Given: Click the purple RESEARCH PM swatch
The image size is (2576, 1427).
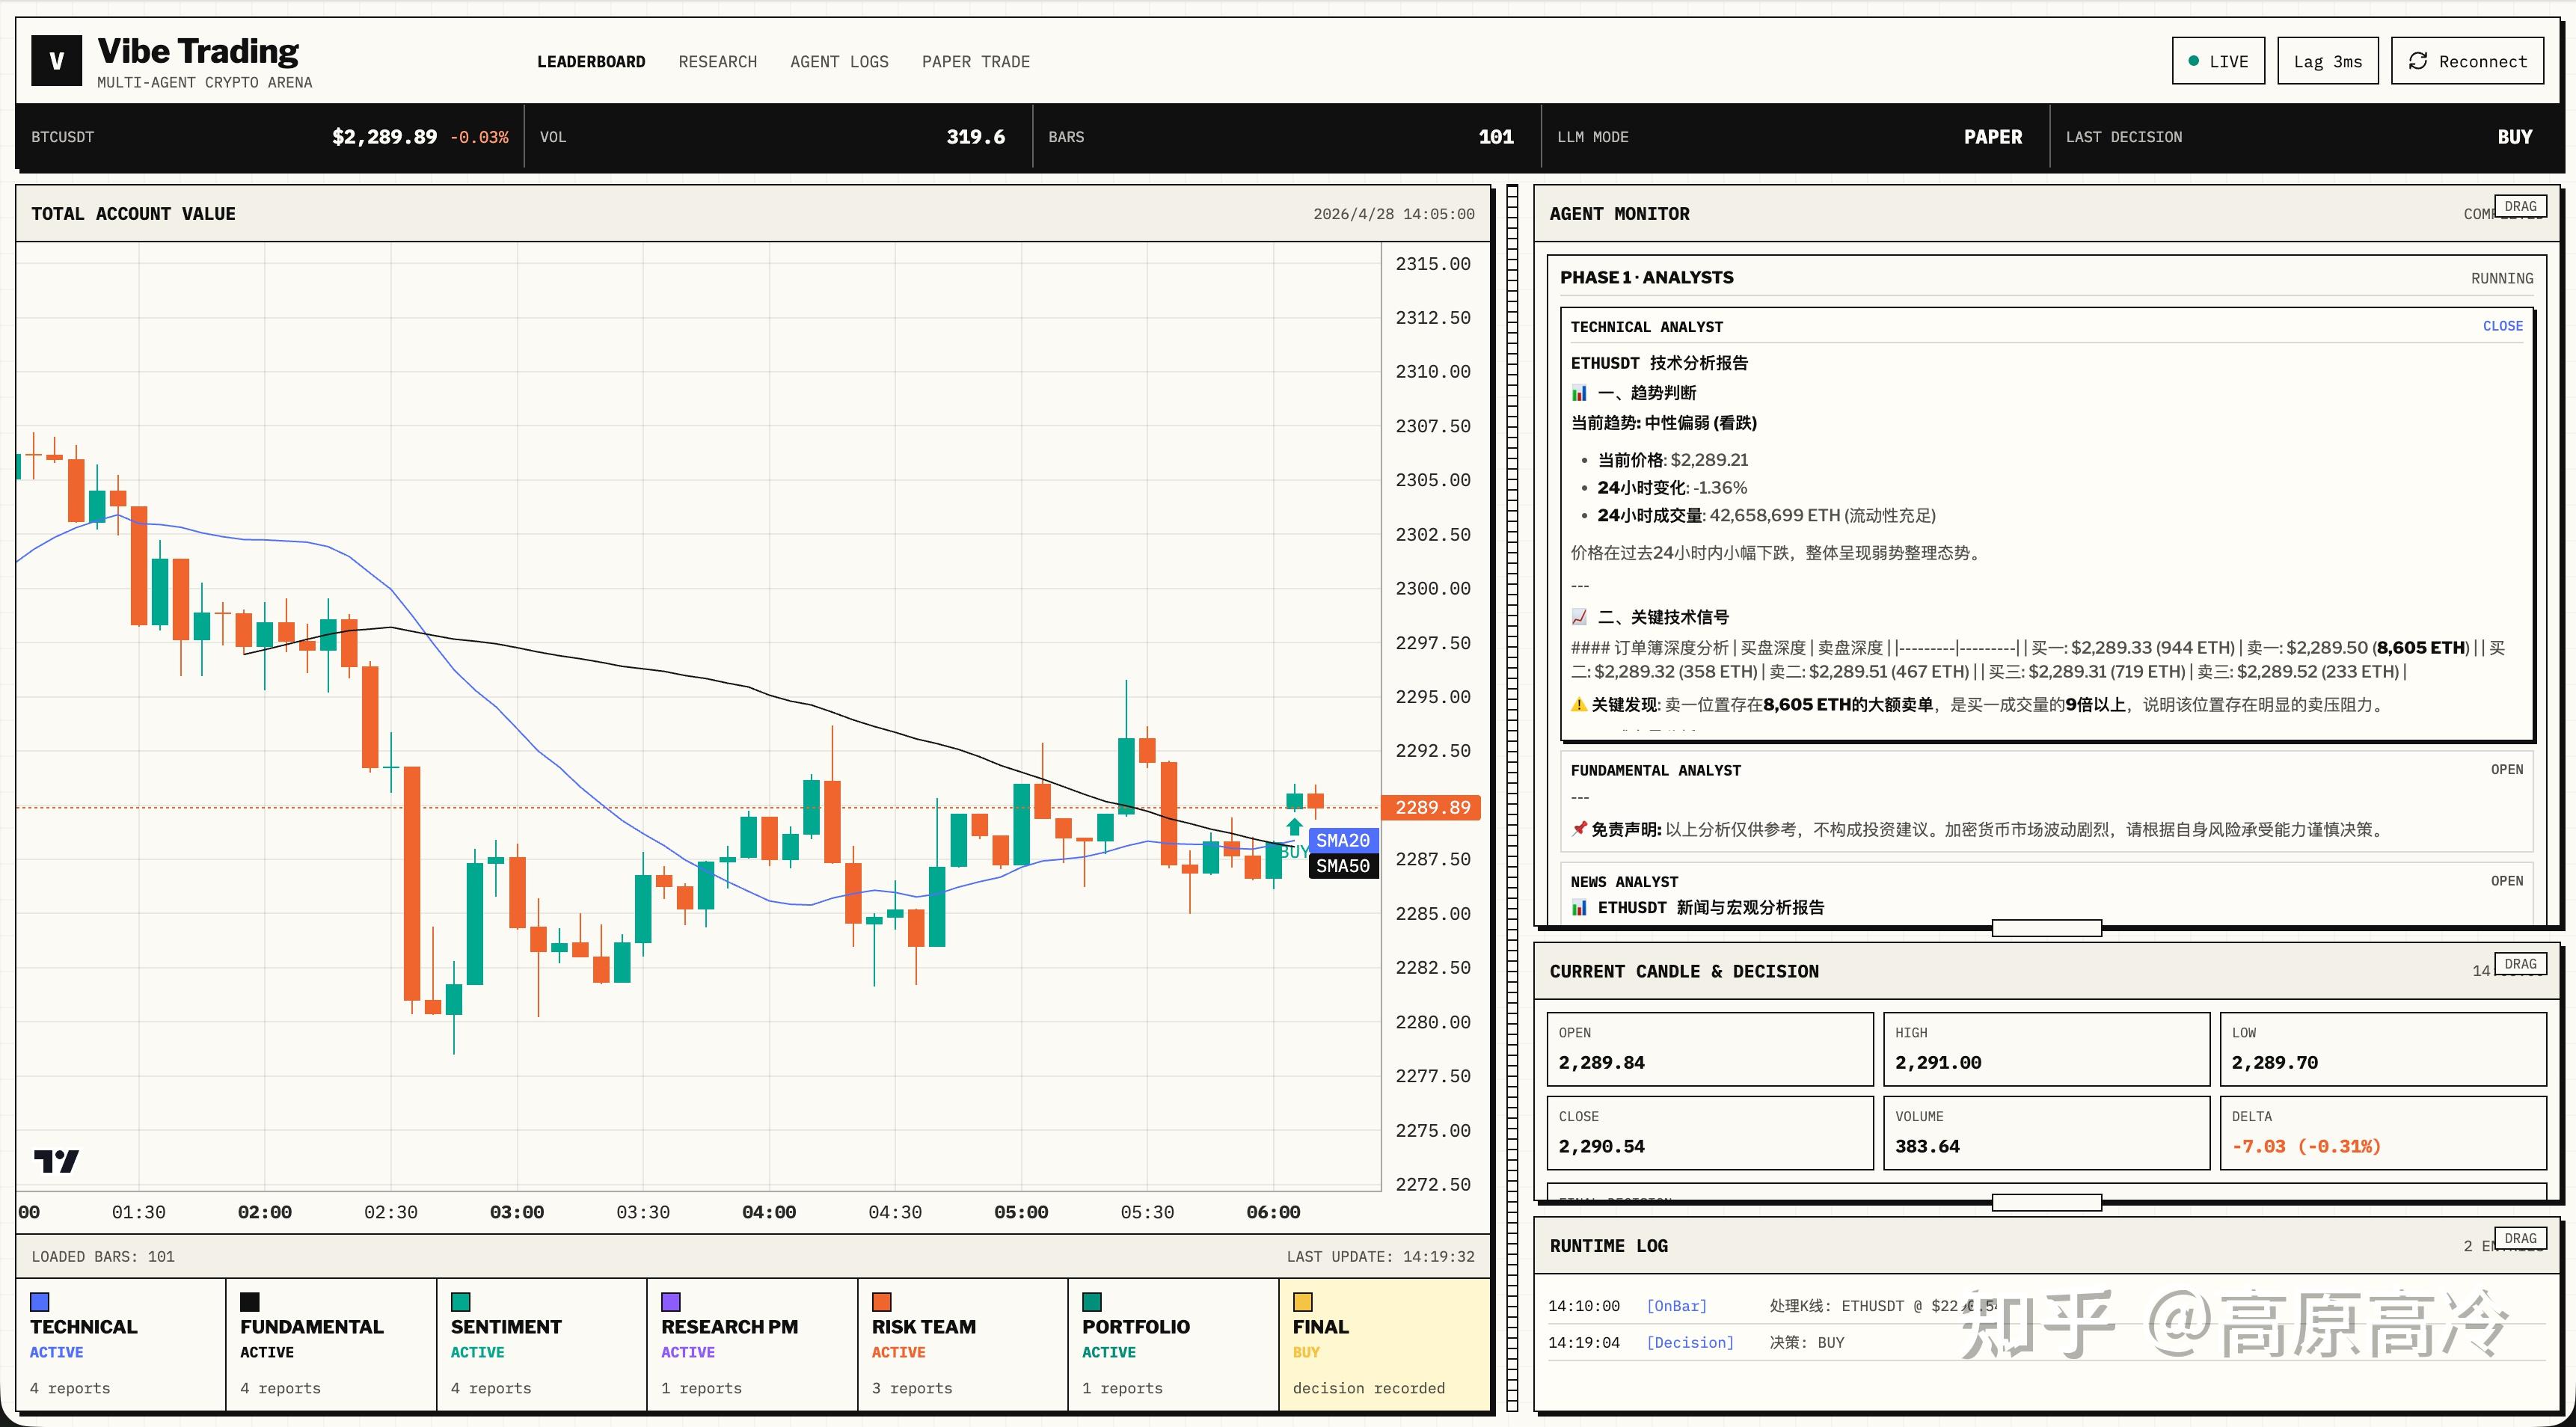Looking at the screenshot, I should click(671, 1301).
